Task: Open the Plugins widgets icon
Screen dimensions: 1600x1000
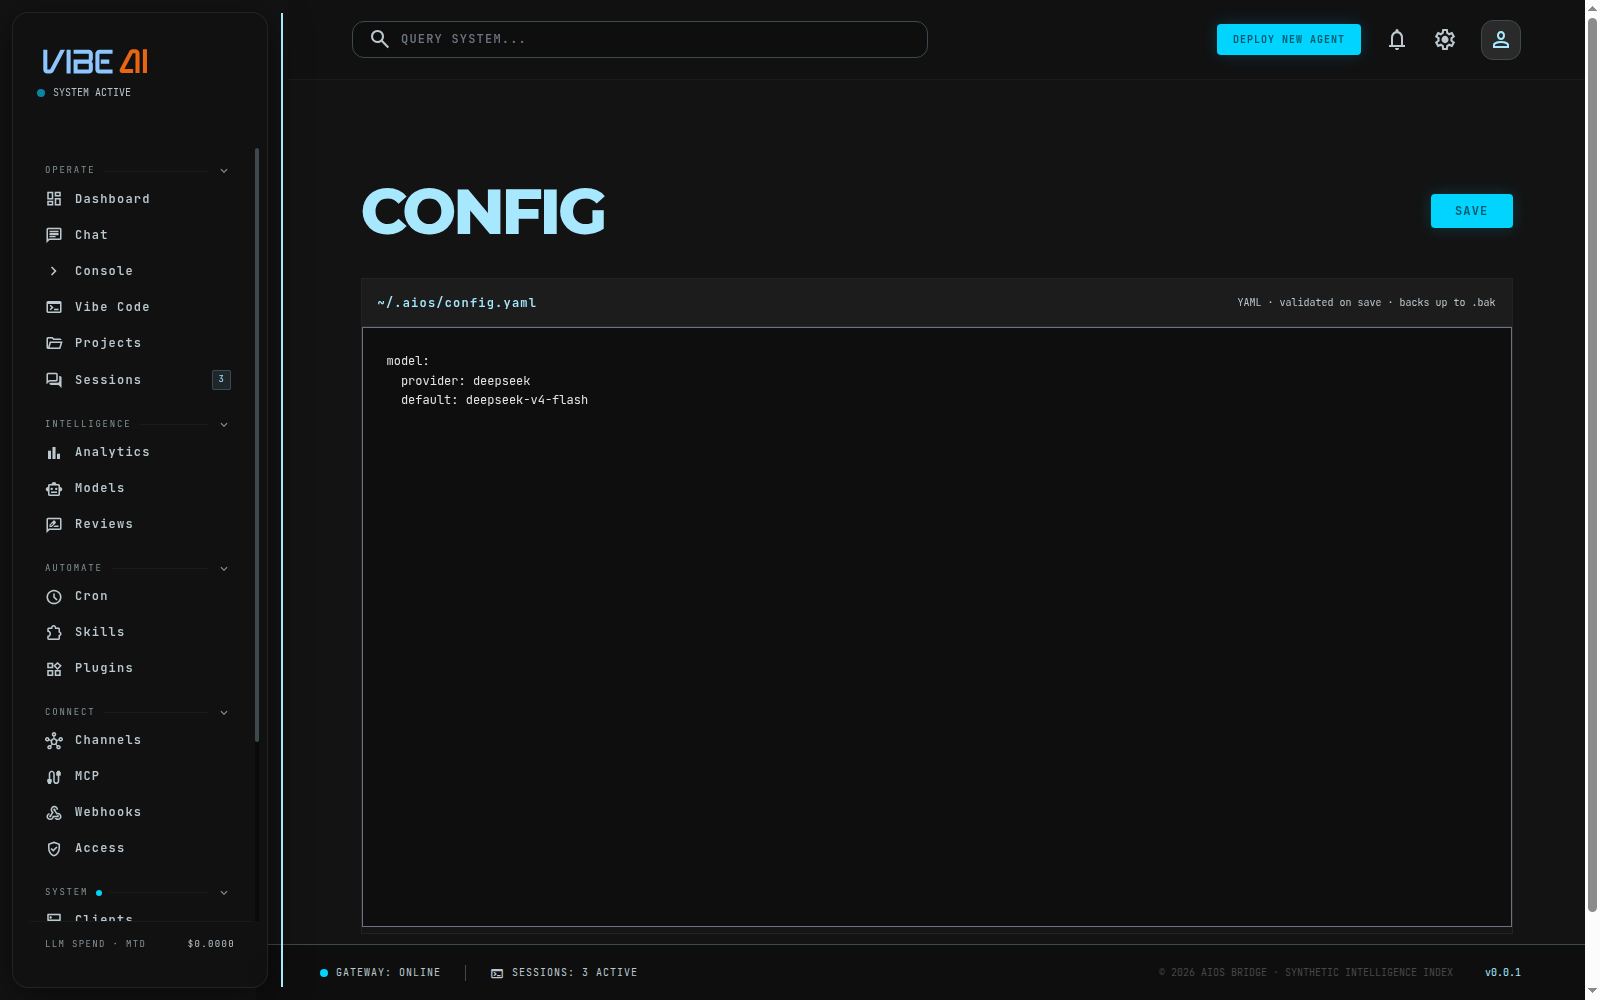Action: 54,668
